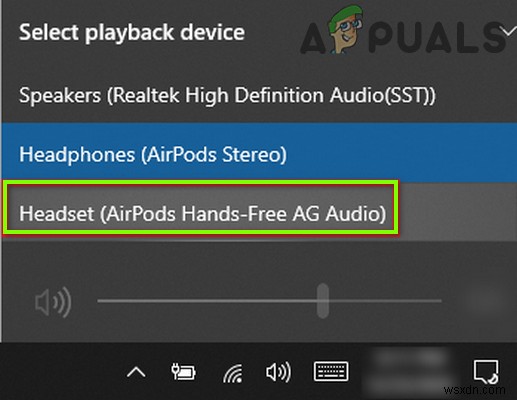Mute audio using the flyout speaker icon
517x400 pixels.
point(53,302)
